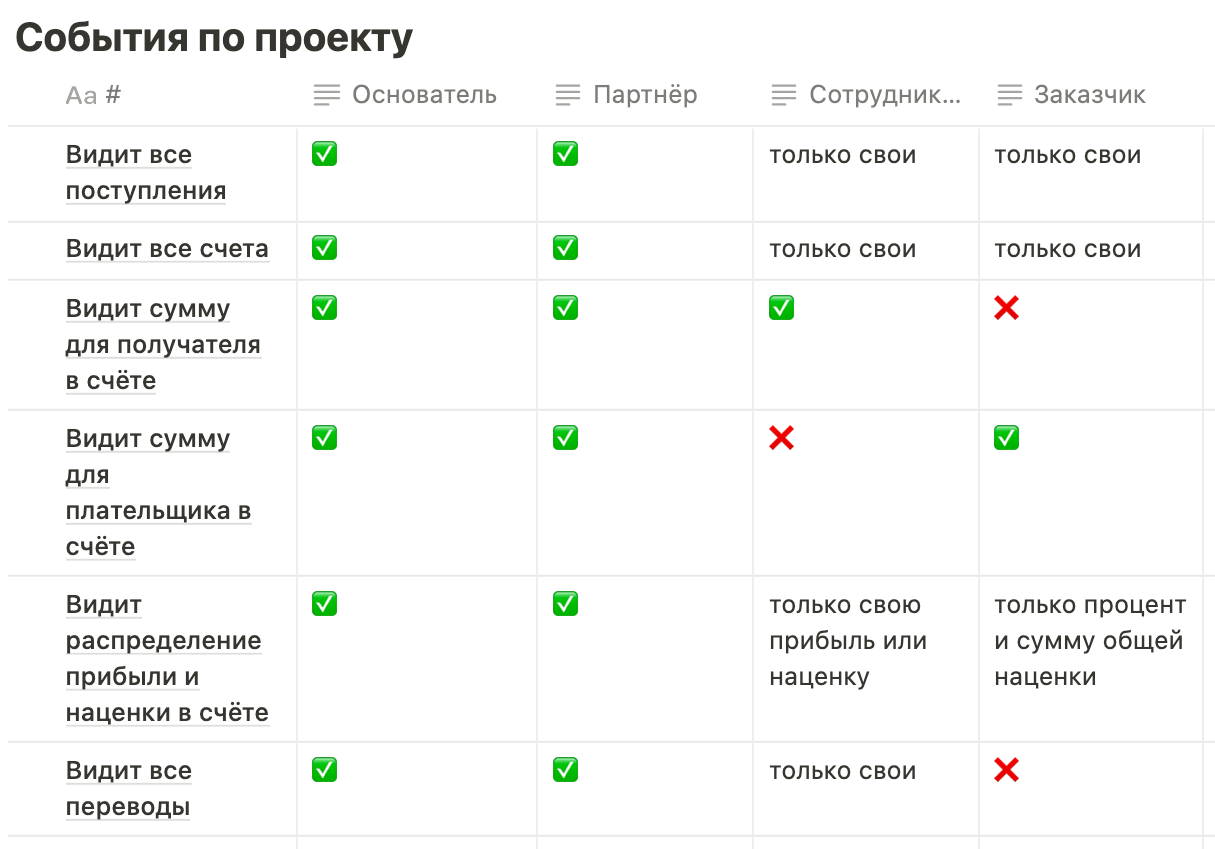Click the red cross in Заказчик column for получателя row

(1006, 308)
